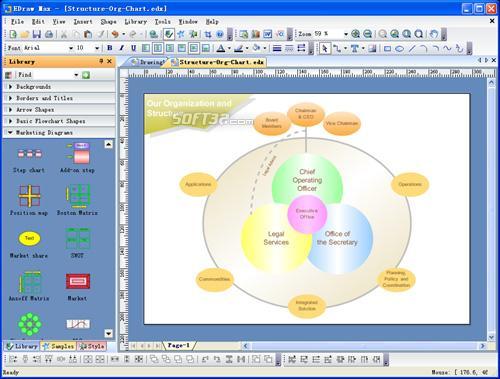The width and height of the screenshot is (500, 379).
Task: Open the Undo history dropdown arrow
Action: 124,34
